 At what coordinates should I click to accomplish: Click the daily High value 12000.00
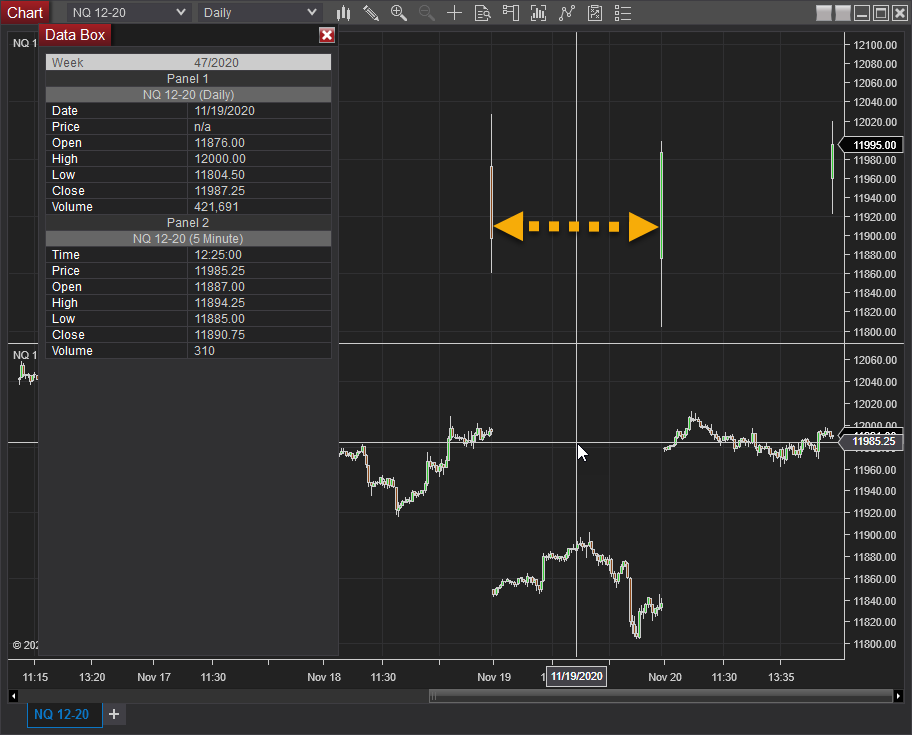[220, 159]
